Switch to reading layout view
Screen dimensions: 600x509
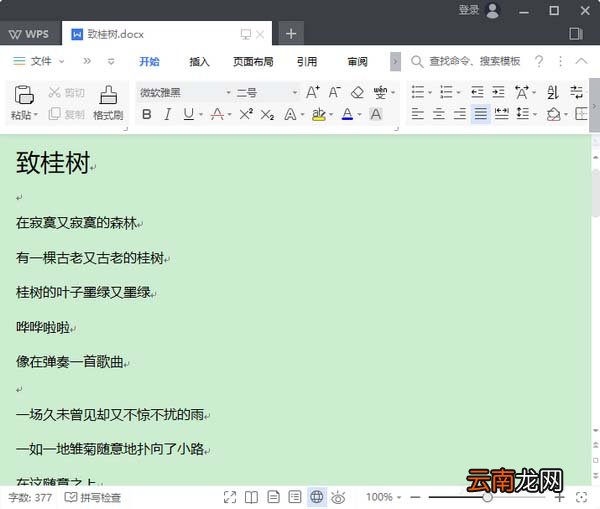tap(251, 497)
